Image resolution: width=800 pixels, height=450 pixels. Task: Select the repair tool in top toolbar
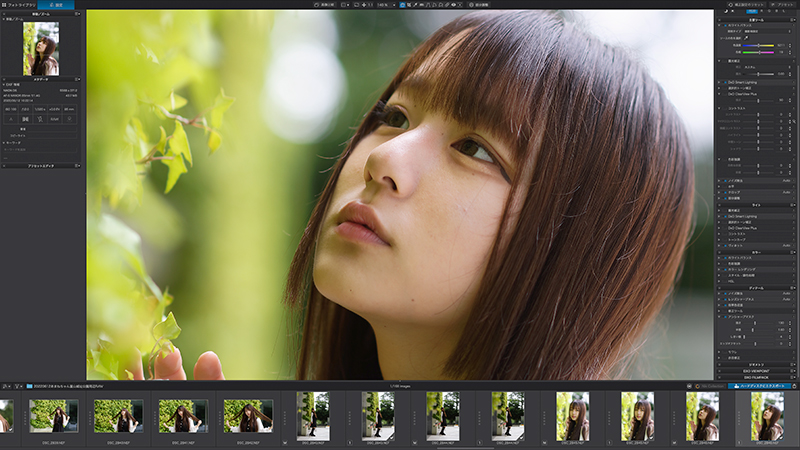click(446, 5)
